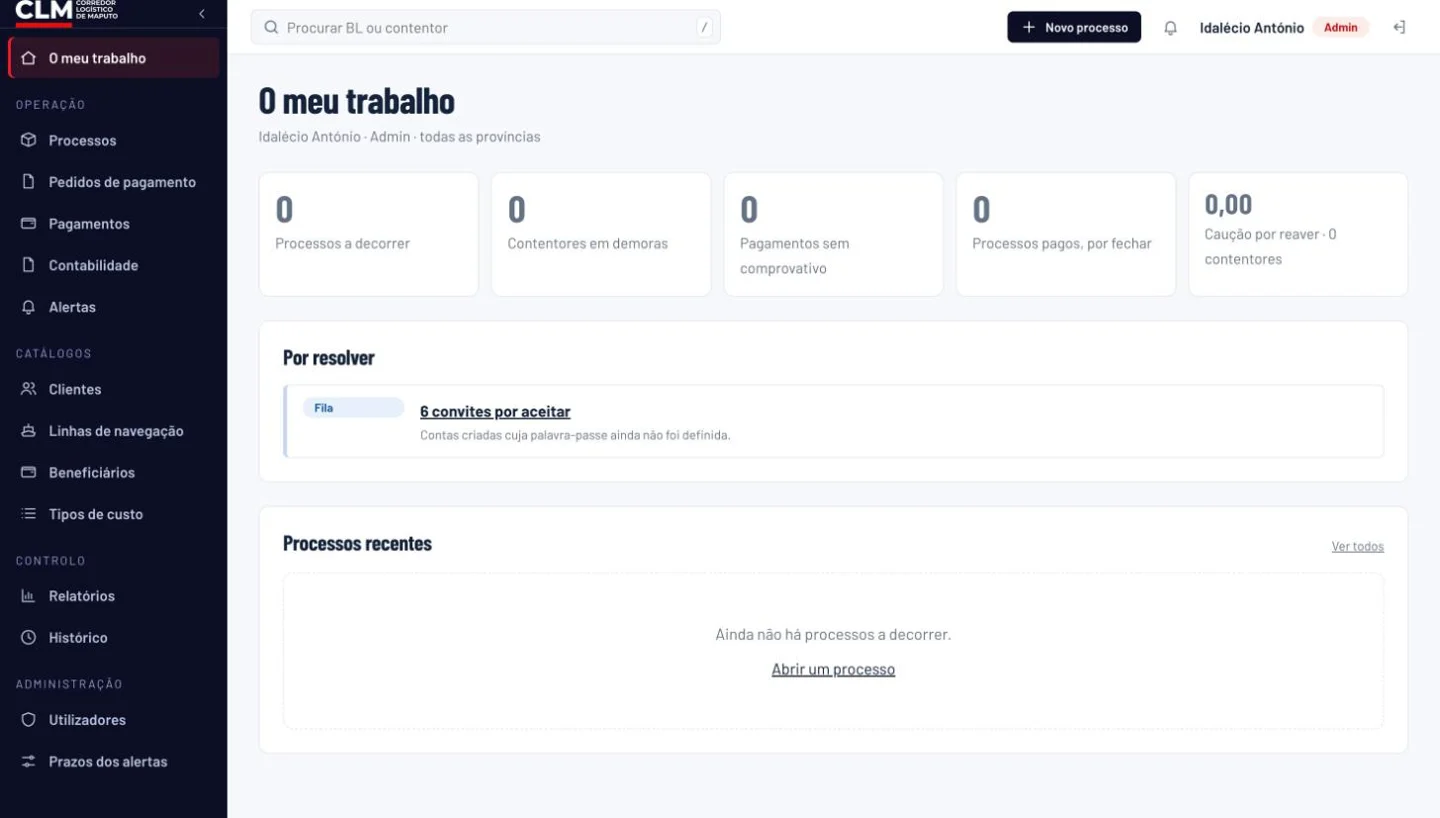
Task: Click the Fila tag in Por resolver
Action: 353,408
